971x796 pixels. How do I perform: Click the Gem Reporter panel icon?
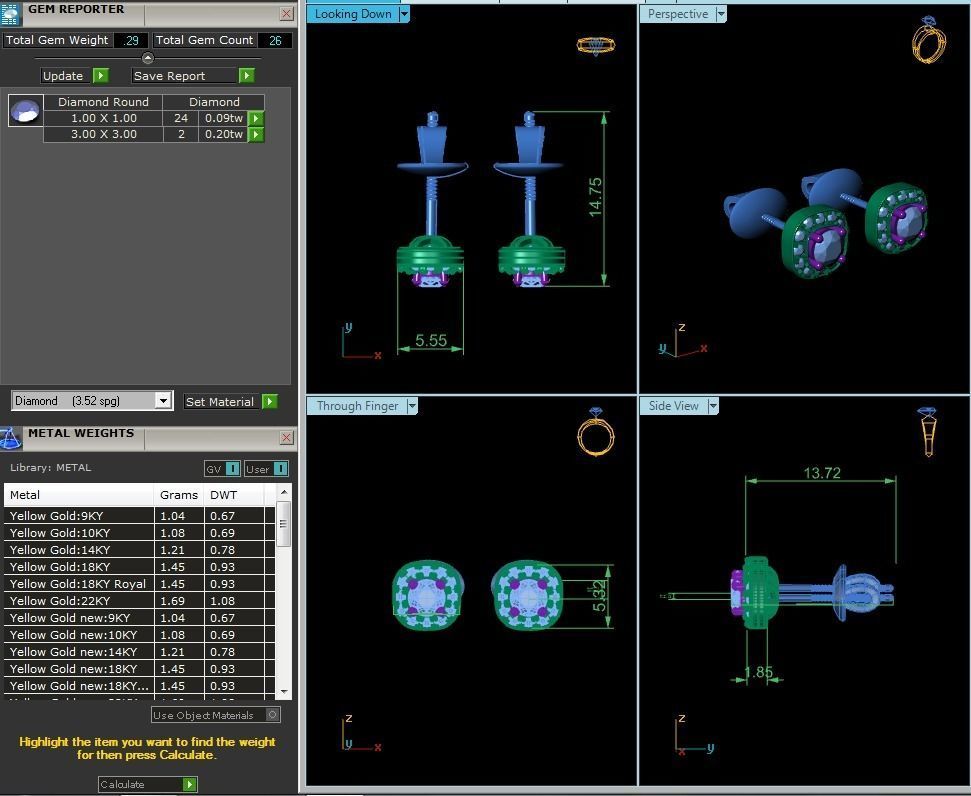[11, 13]
